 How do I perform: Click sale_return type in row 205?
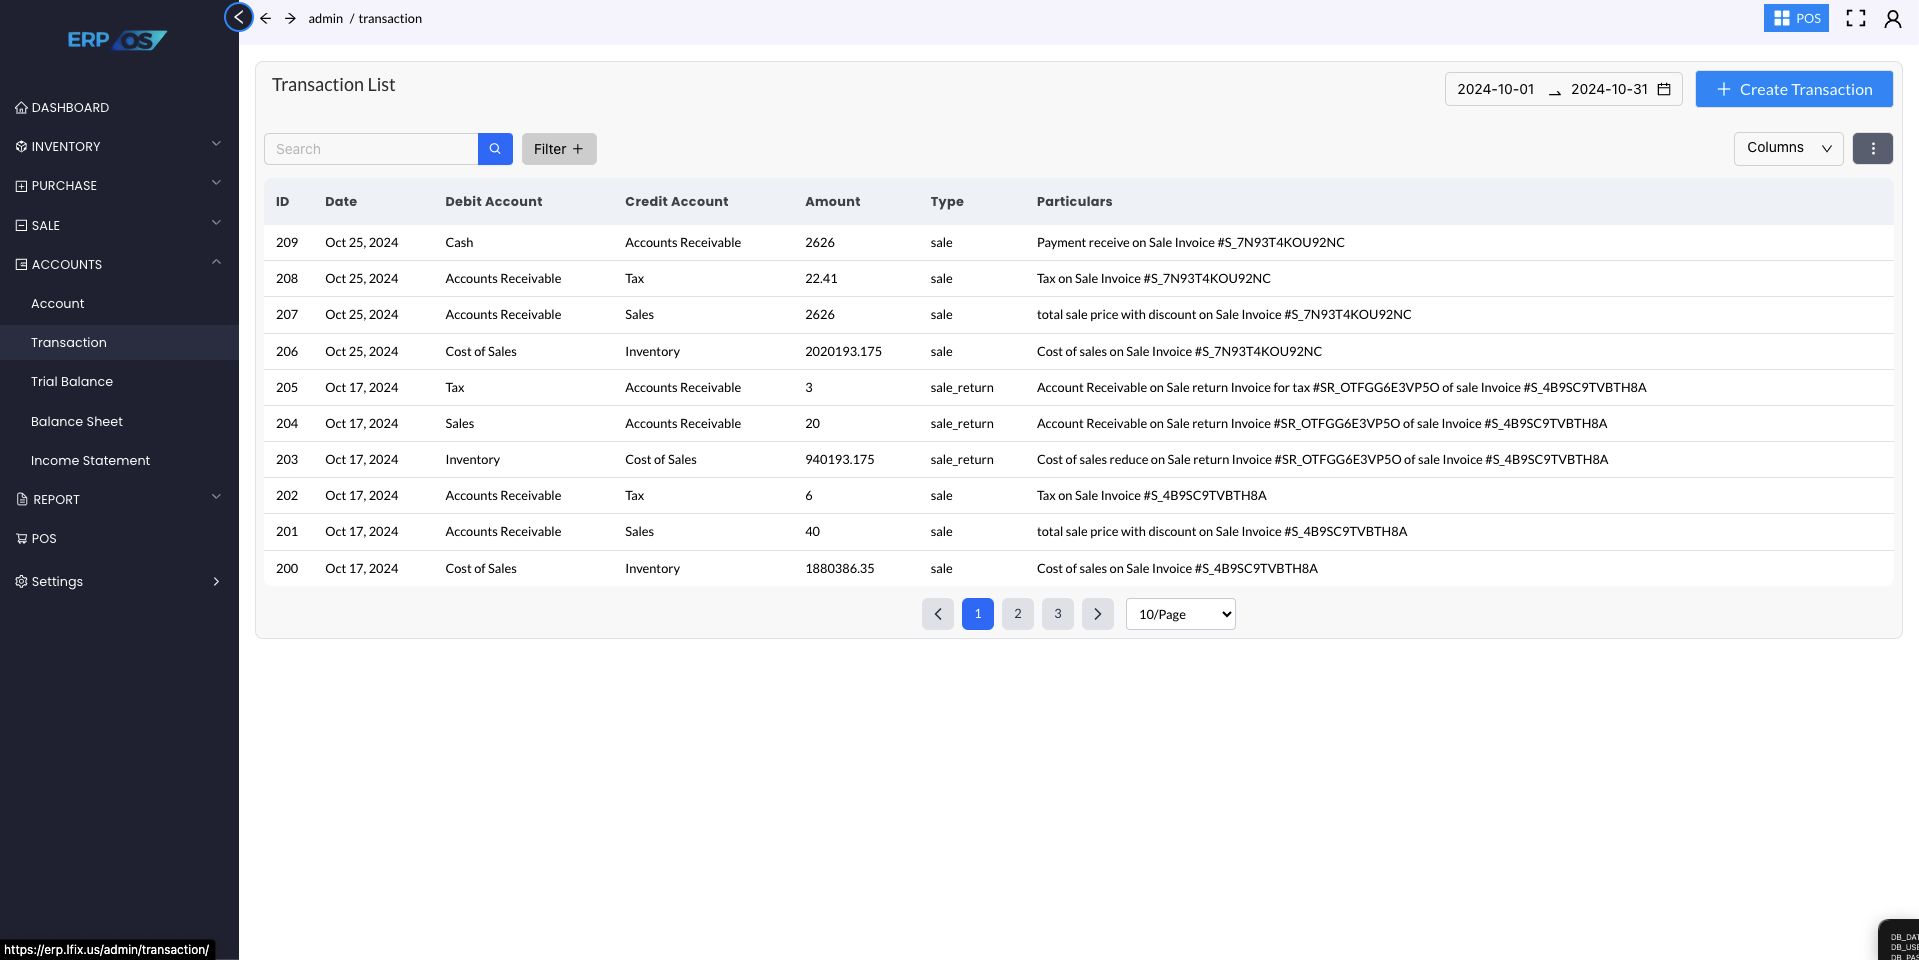962,387
